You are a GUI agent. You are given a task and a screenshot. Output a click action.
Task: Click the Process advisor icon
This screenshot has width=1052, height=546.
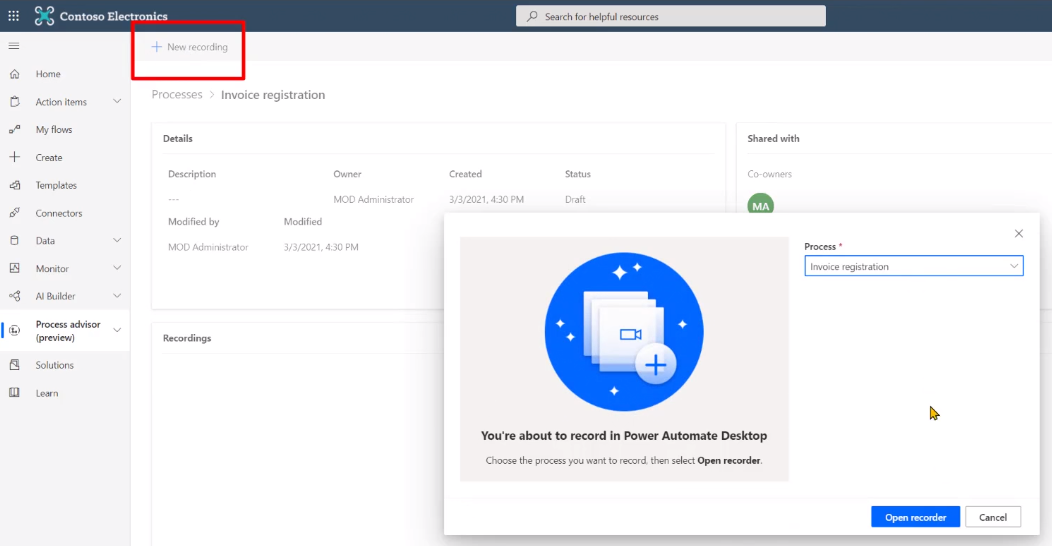[15, 331]
